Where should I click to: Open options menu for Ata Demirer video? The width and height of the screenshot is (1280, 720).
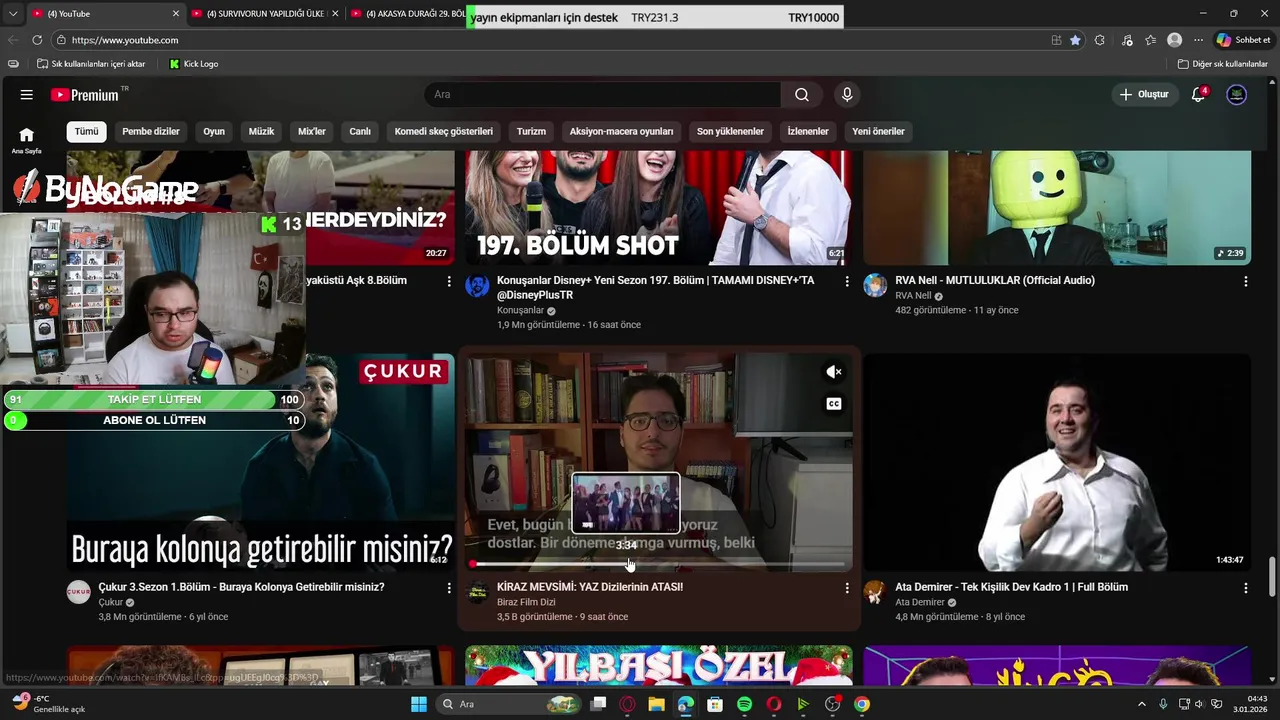(x=1245, y=589)
